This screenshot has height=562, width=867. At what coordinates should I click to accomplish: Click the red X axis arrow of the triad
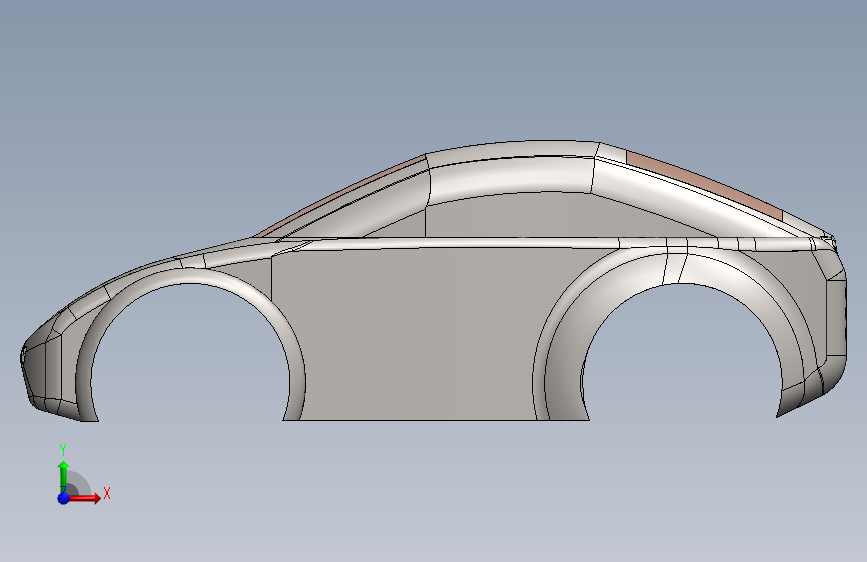85,498
